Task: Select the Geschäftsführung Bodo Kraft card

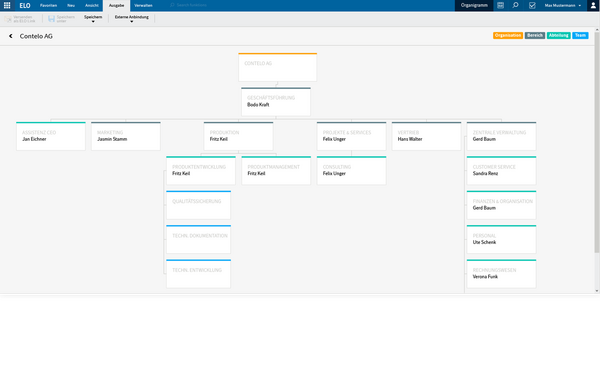Action: pos(276,102)
